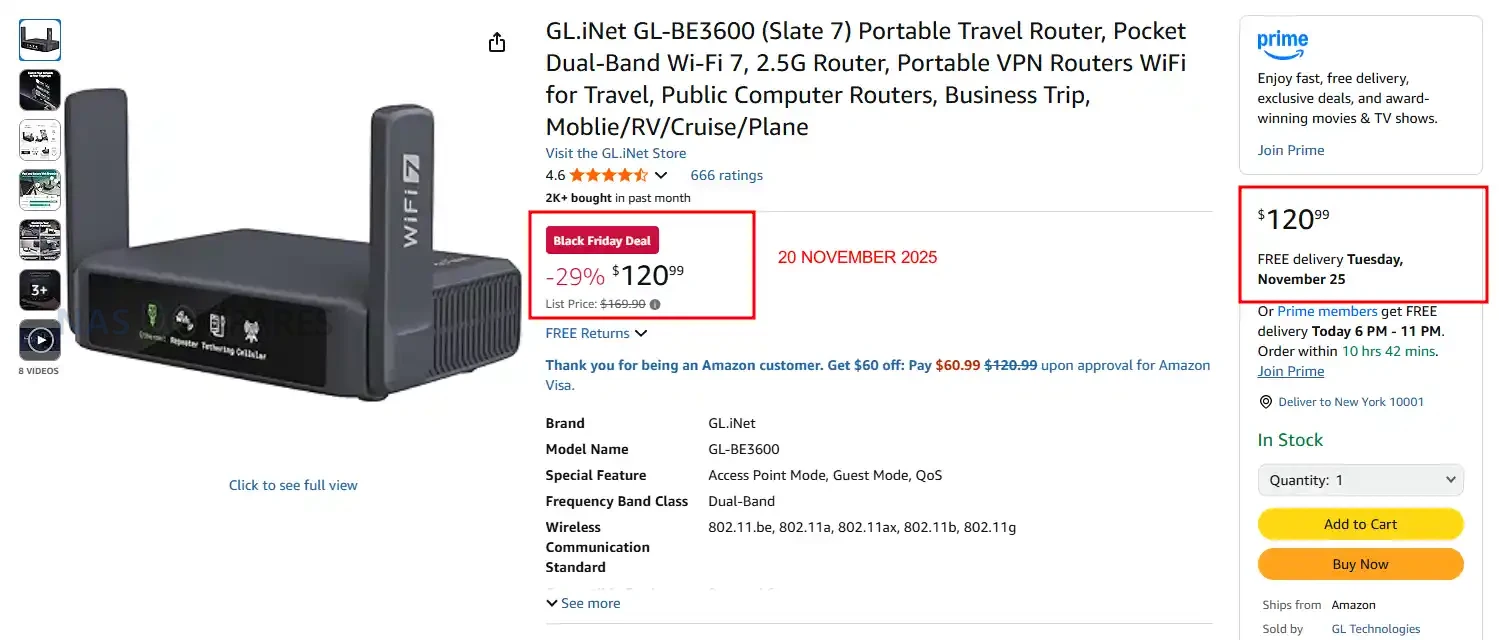Click the Add to Cart button
This screenshot has height=640, width=1499.
click(1360, 524)
